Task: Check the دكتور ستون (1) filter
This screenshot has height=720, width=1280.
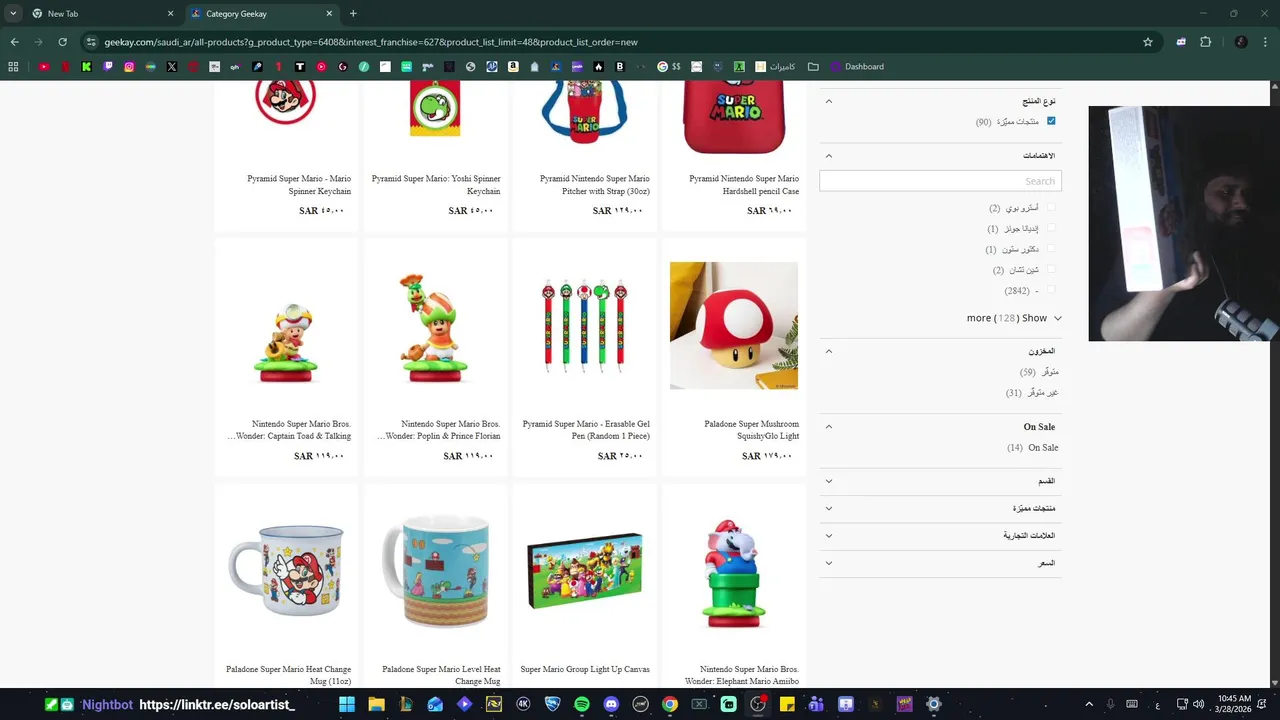Action: [x=1051, y=249]
